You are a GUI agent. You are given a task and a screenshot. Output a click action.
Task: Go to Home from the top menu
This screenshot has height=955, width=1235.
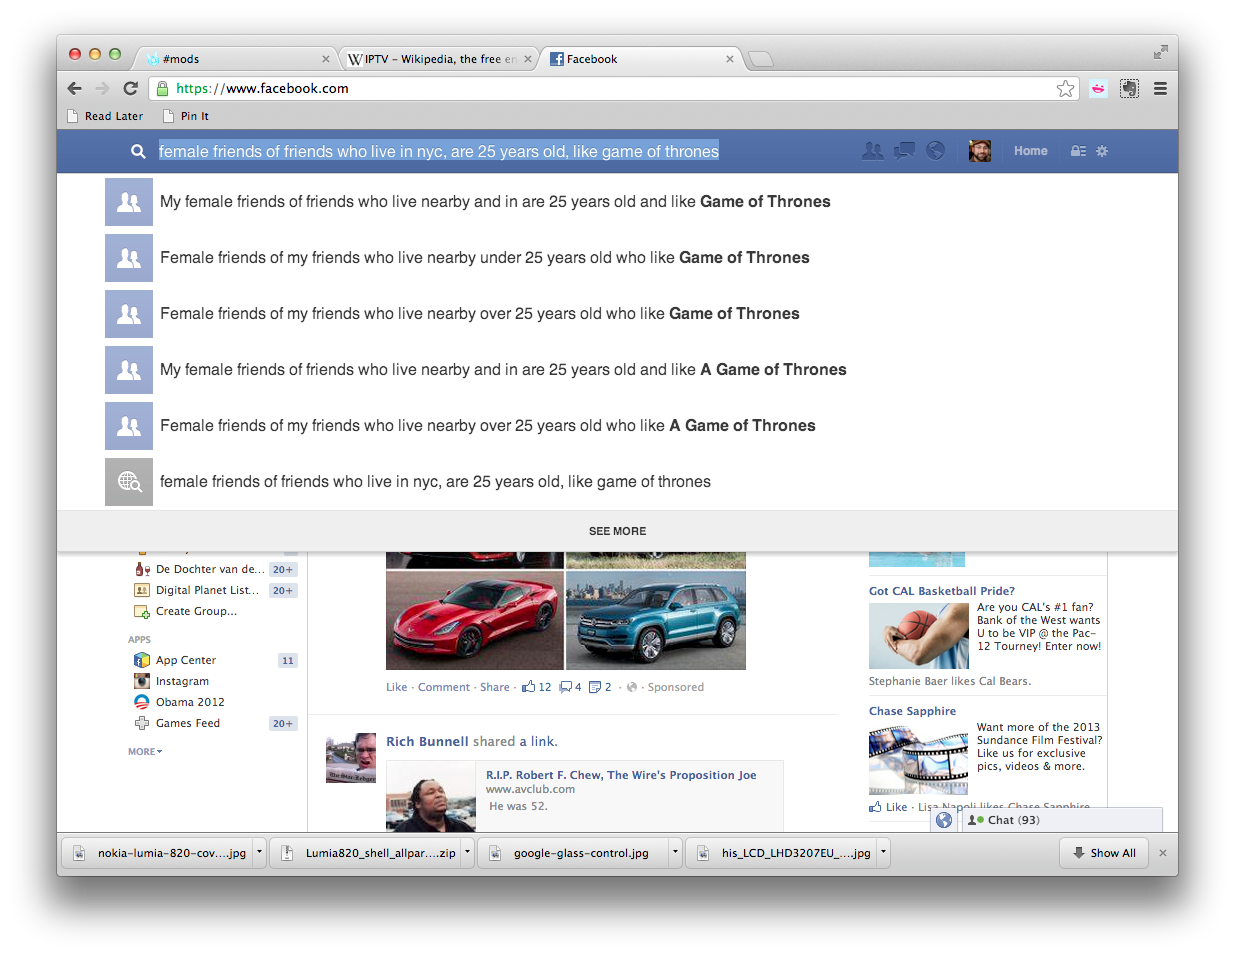coord(1030,151)
